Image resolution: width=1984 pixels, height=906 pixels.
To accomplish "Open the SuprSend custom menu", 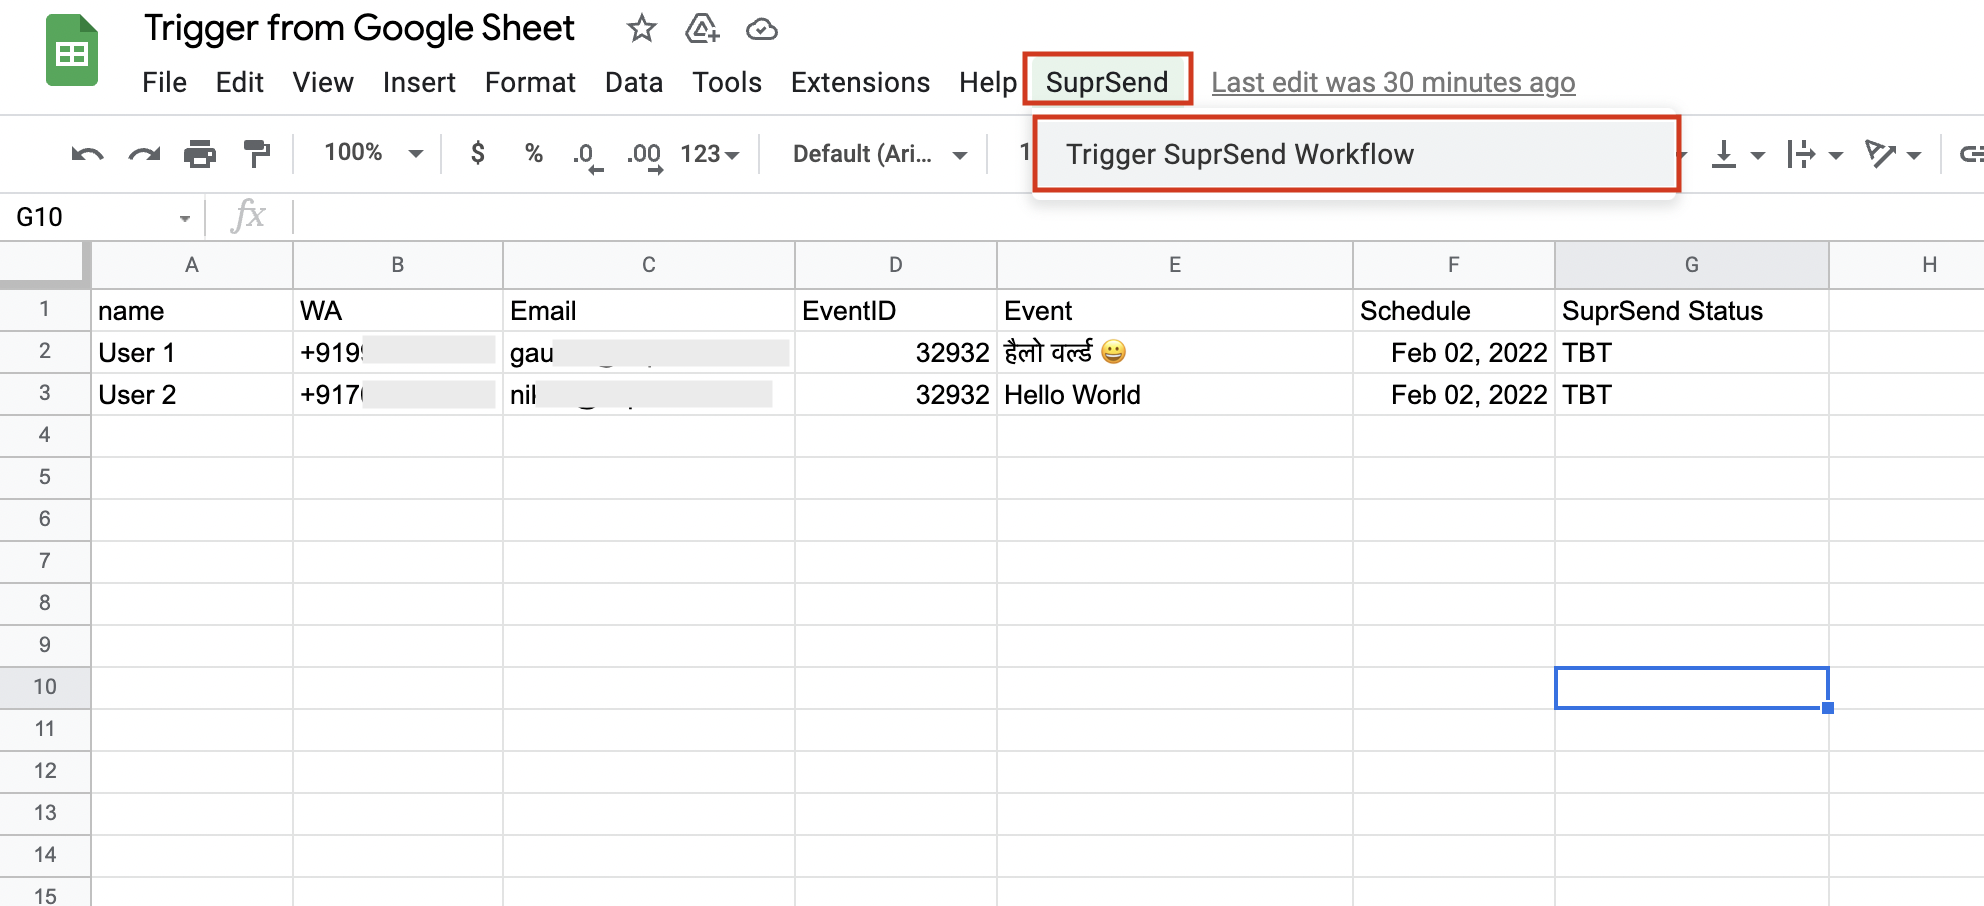I will pyautogui.click(x=1107, y=82).
